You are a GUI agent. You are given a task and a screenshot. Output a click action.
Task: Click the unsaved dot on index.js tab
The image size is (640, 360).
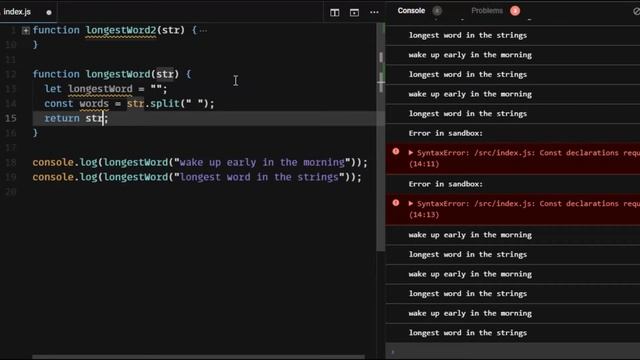tap(49, 12)
